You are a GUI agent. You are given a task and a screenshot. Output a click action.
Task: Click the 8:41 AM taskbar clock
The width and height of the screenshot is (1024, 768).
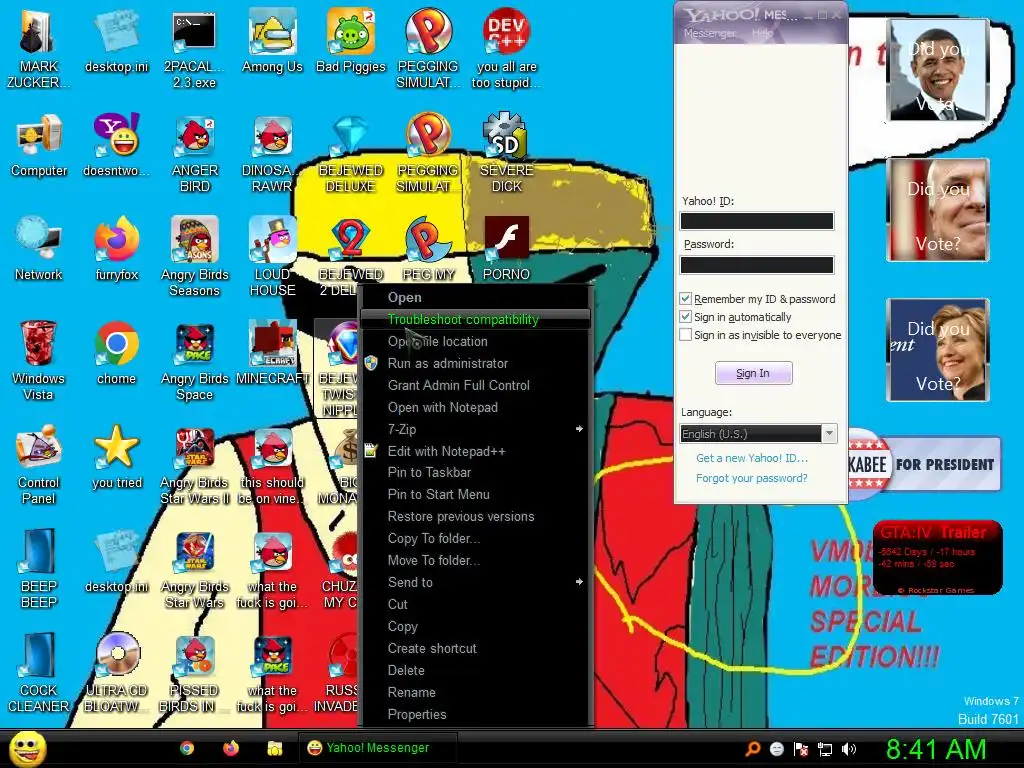click(x=936, y=749)
